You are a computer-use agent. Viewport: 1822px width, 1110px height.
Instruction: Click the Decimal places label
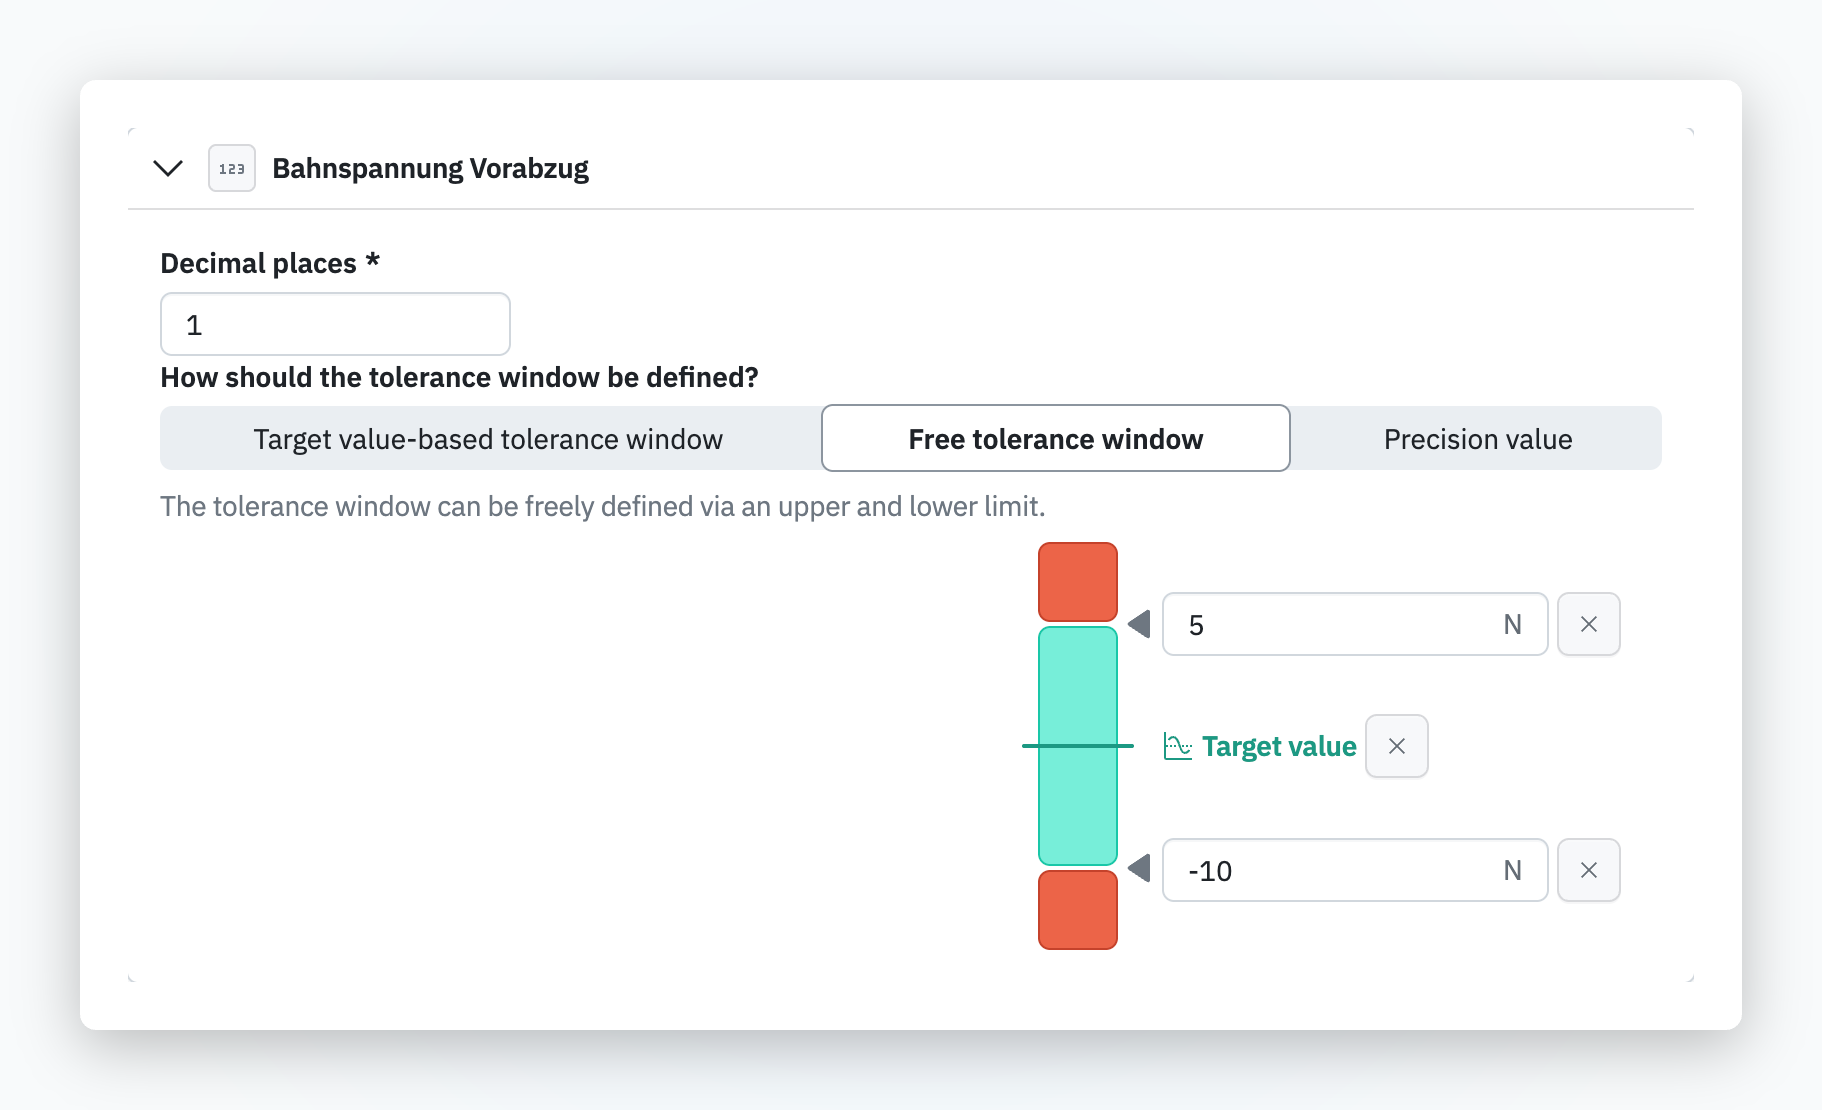pyautogui.click(x=270, y=263)
